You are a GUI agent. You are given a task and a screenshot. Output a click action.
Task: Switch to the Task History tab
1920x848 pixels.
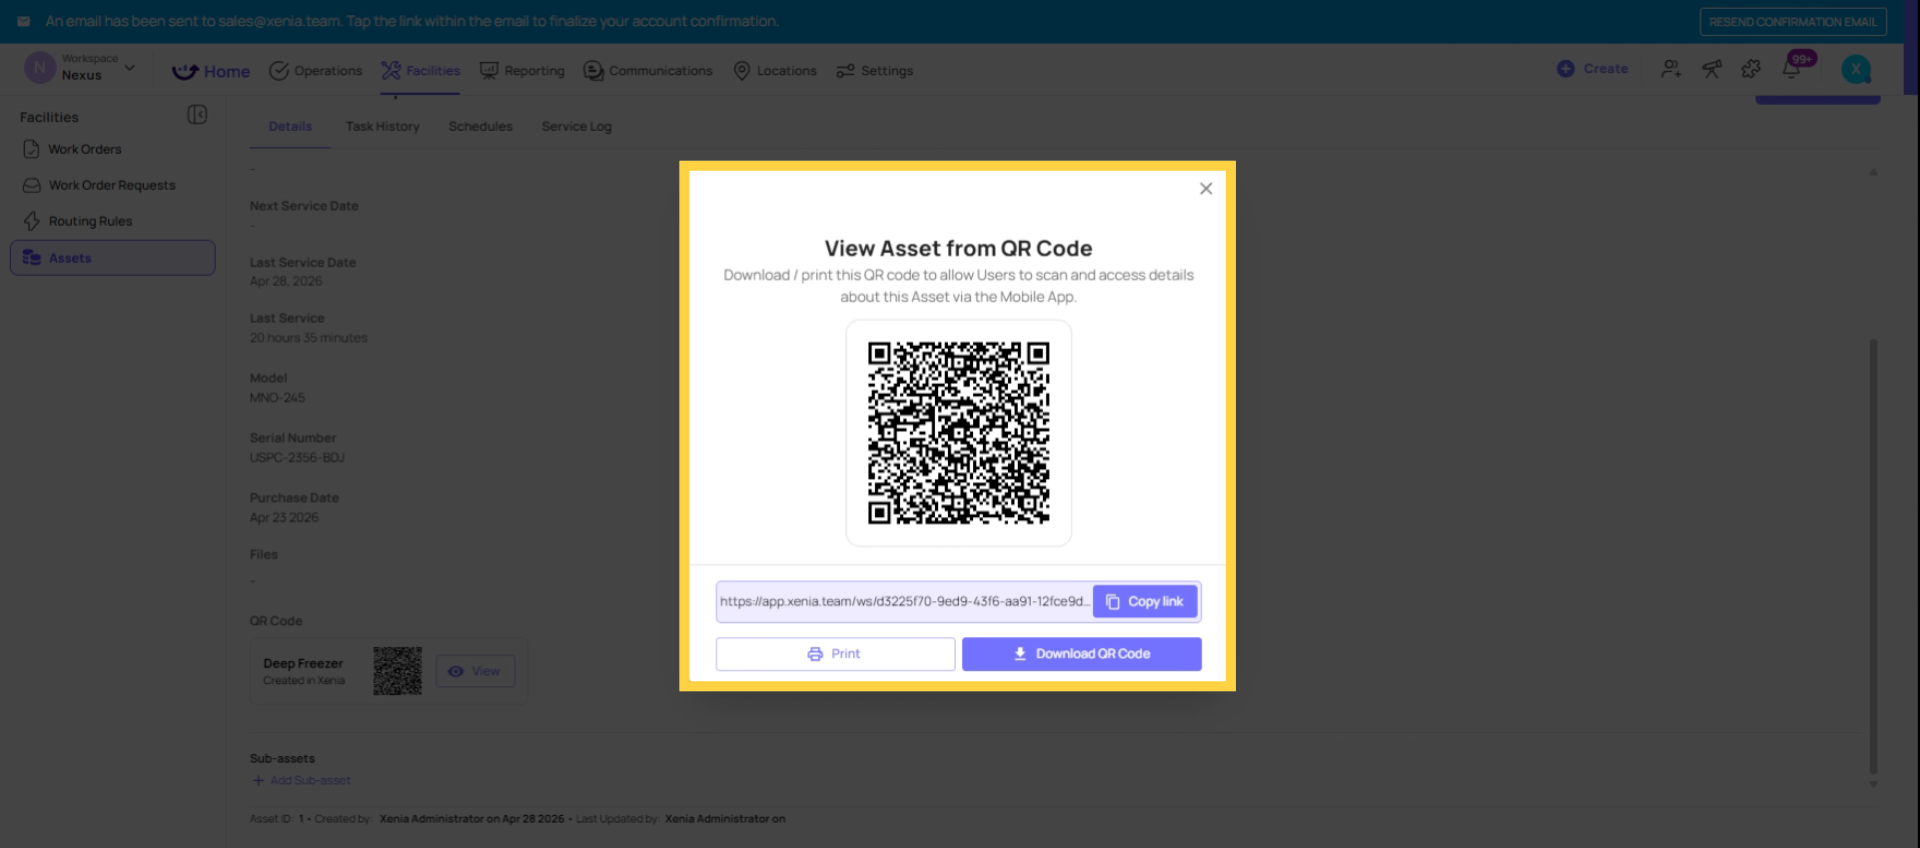pyautogui.click(x=383, y=127)
